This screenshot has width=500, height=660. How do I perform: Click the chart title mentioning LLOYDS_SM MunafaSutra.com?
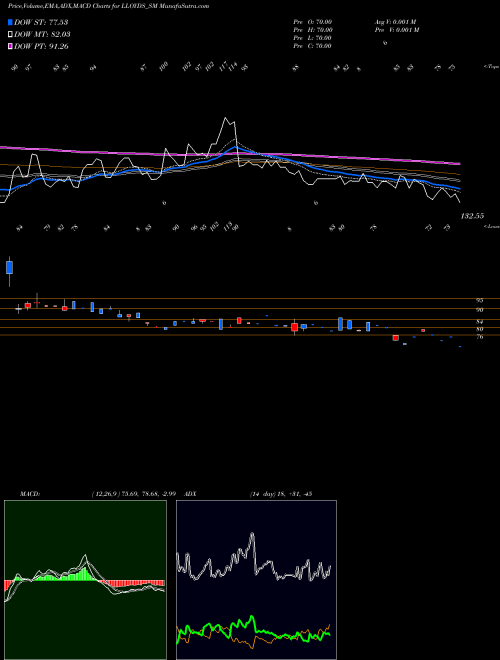tap(109, 6)
